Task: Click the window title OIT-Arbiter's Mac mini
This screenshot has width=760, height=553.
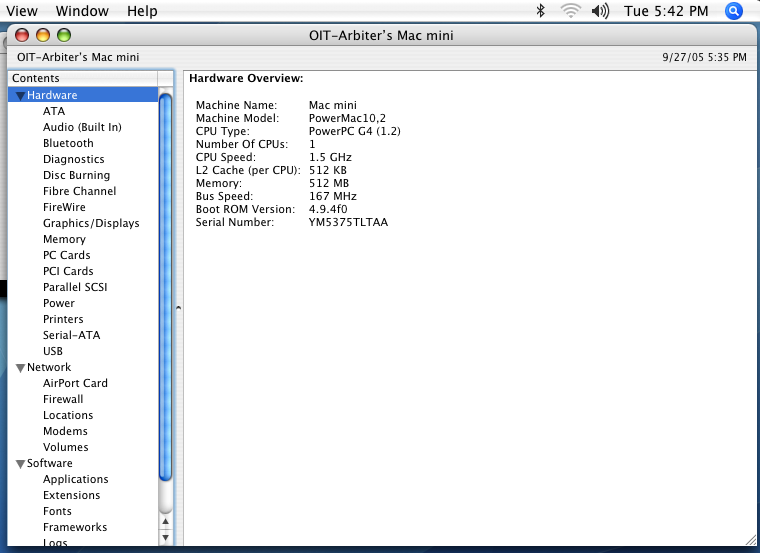Action: 381,35
